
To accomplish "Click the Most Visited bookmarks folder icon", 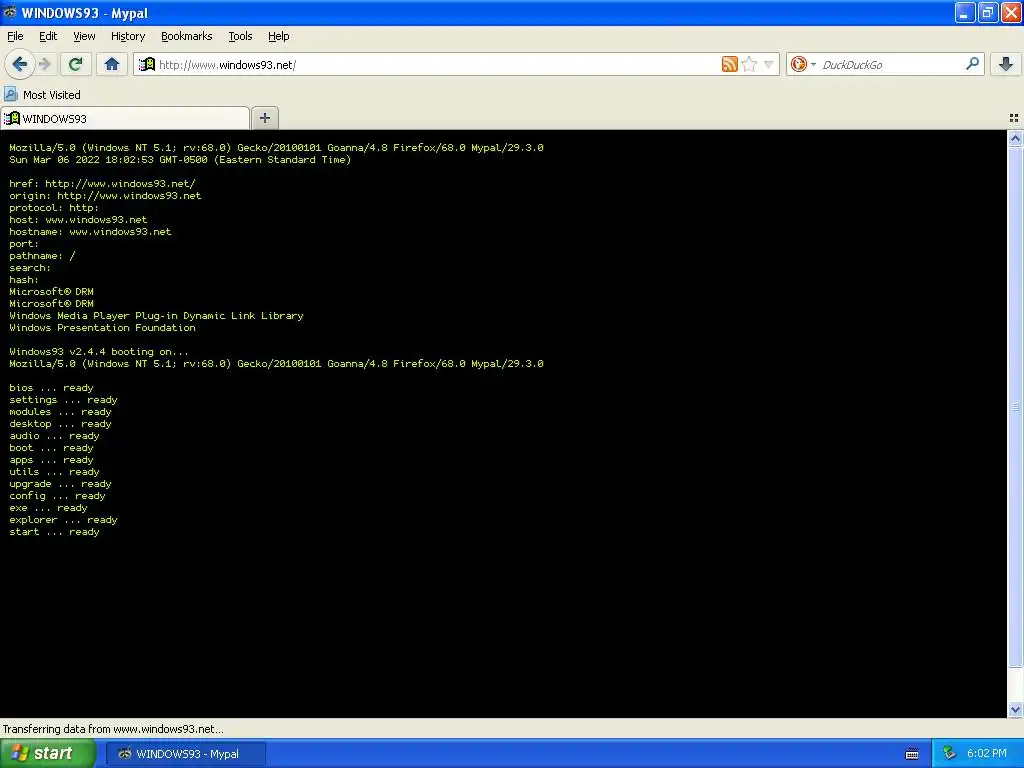I will (x=10, y=94).
